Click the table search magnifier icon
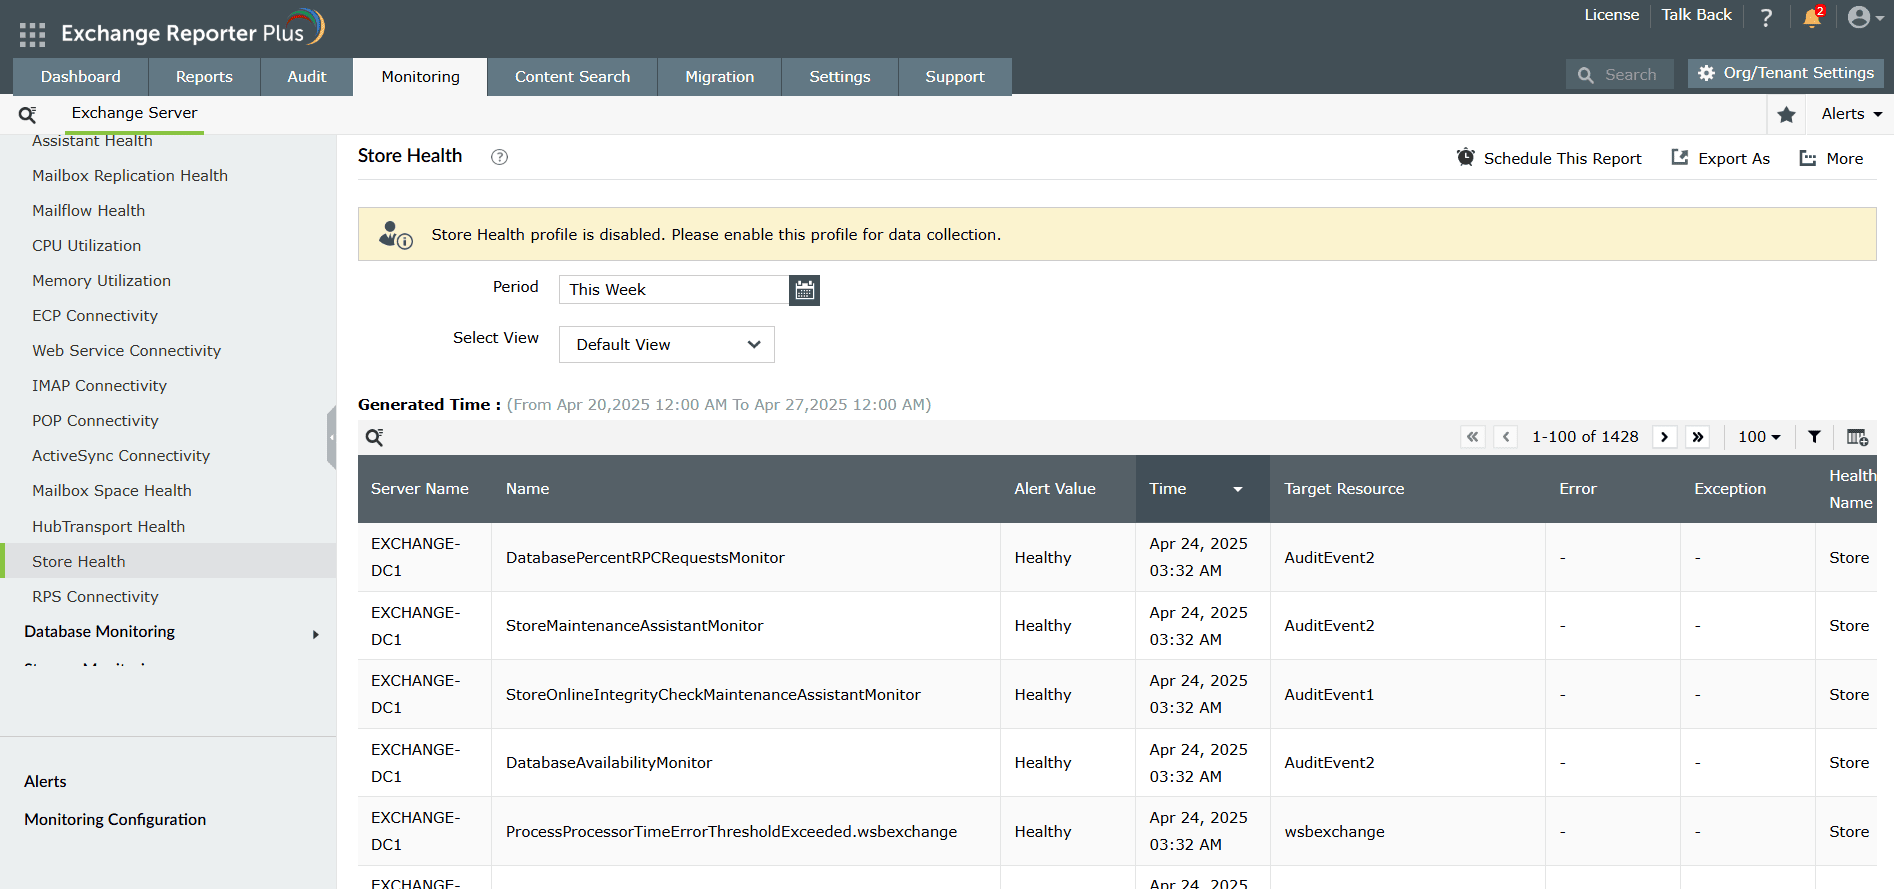Viewport: 1894px width, 889px height. tap(374, 437)
